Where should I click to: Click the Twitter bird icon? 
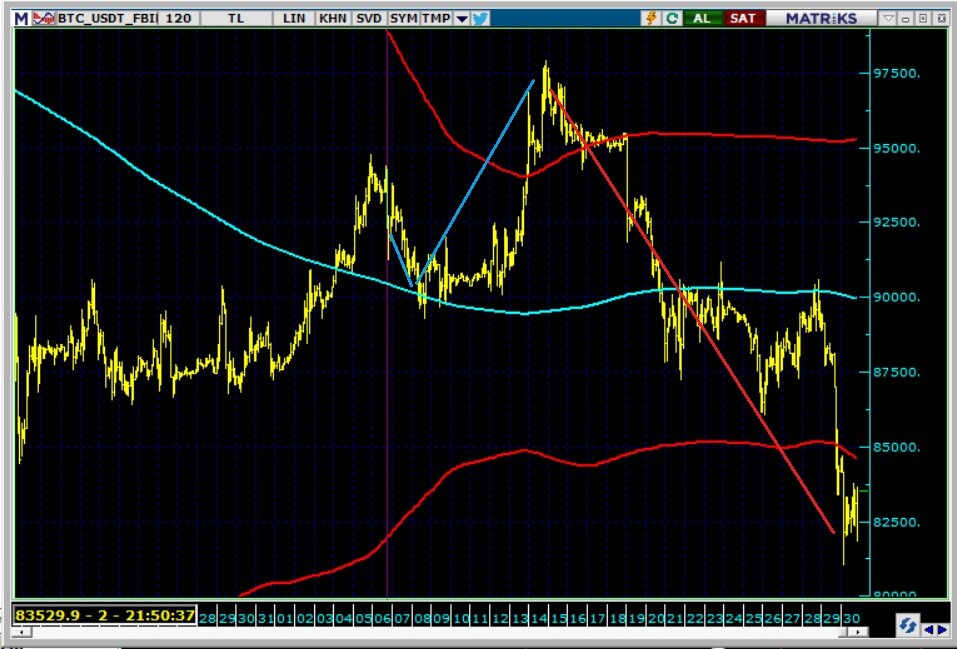point(480,18)
